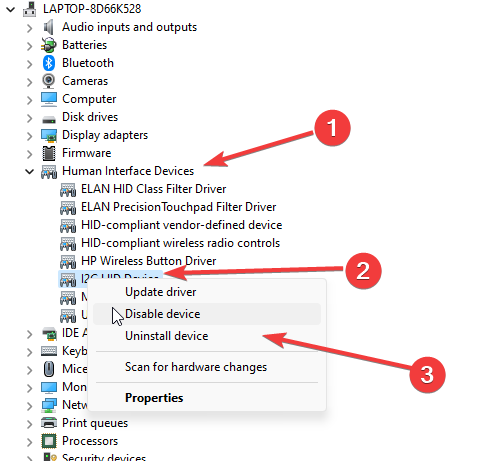Expand the Monitors category
Screen dimensions: 503x461
pyautogui.click(x=29, y=388)
